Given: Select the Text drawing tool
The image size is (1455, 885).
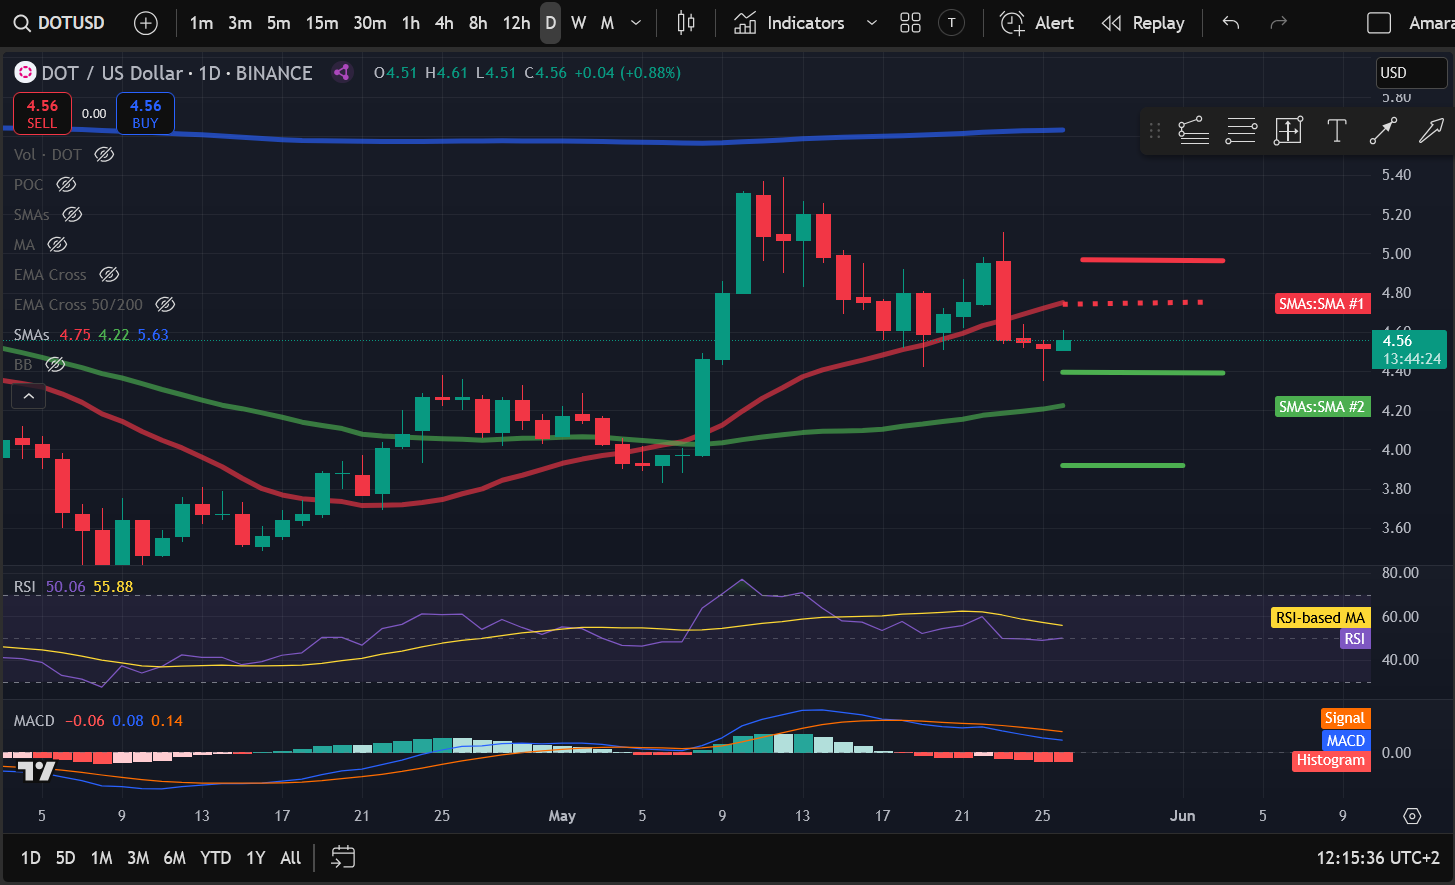Looking at the screenshot, I should [1336, 131].
